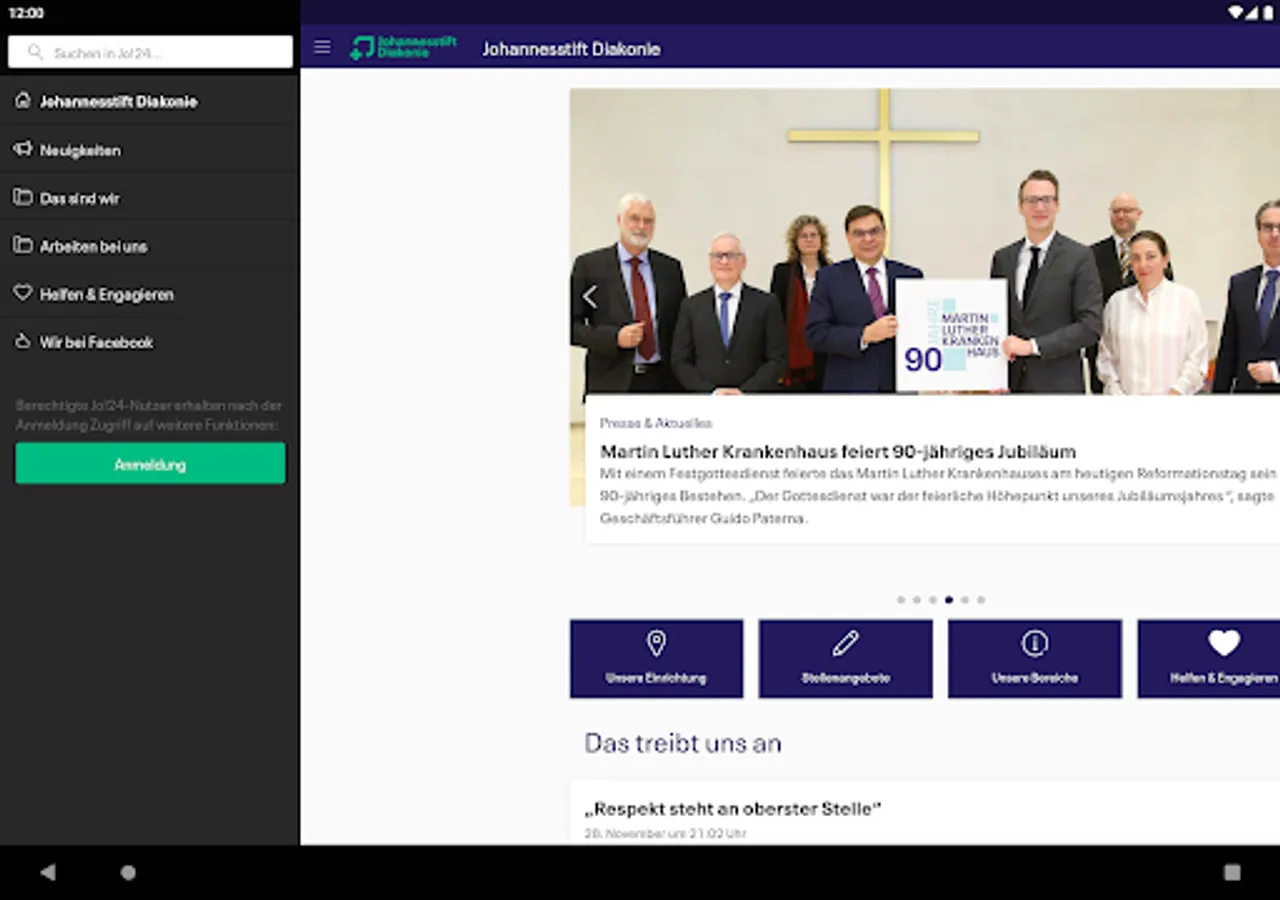
Task: Click the battery status bar icon
Action: (1266, 12)
